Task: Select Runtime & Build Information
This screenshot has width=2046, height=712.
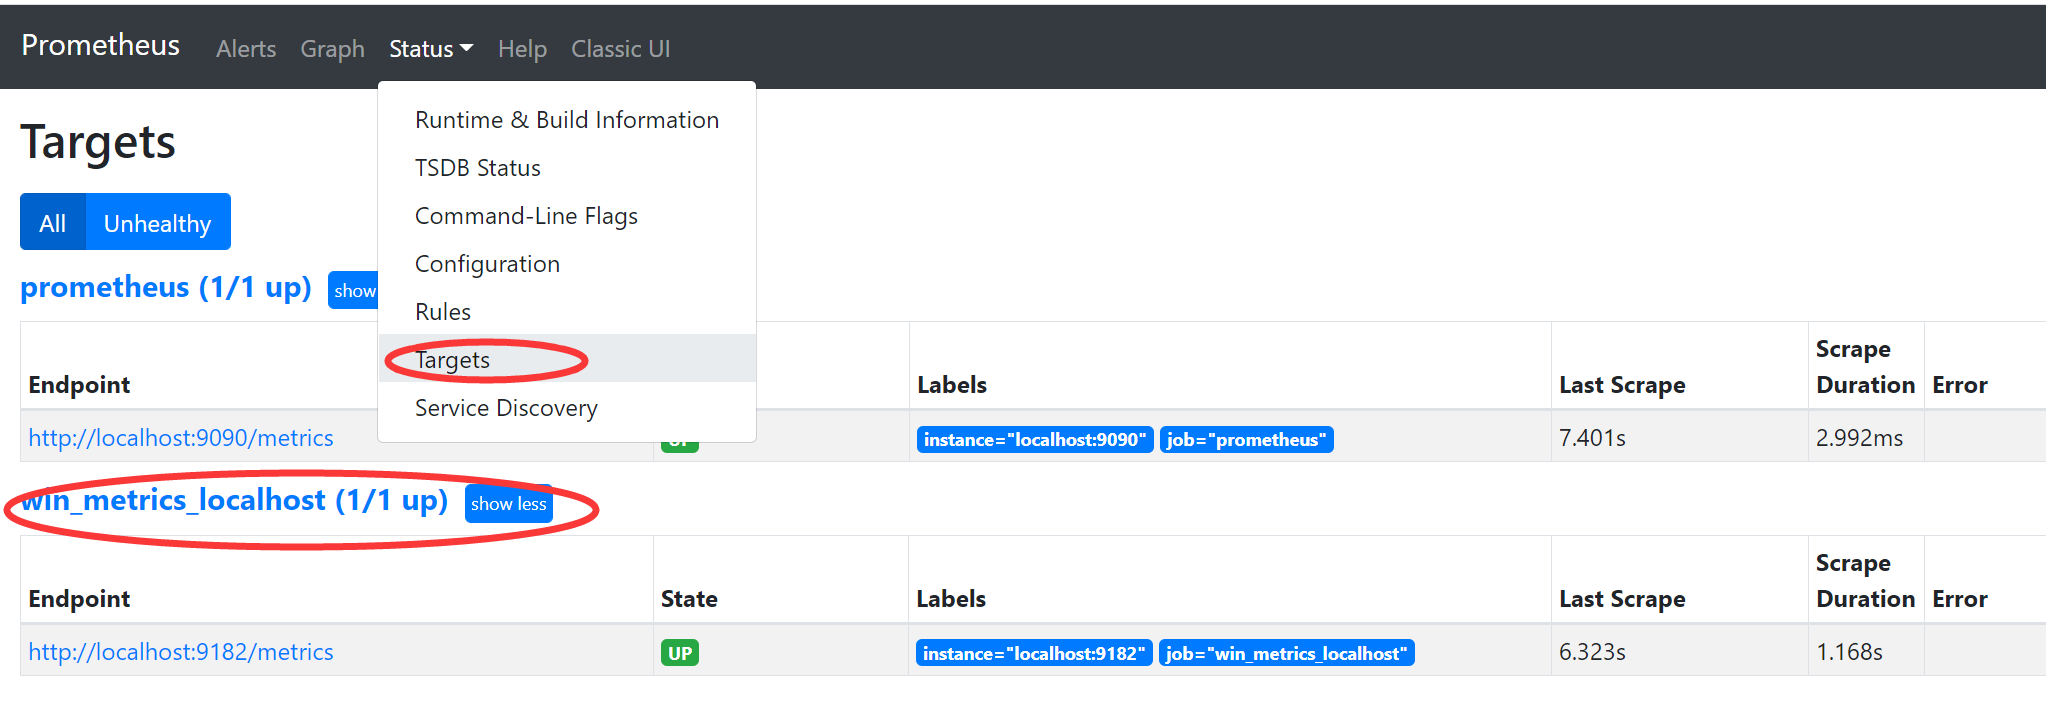Action: tap(567, 120)
